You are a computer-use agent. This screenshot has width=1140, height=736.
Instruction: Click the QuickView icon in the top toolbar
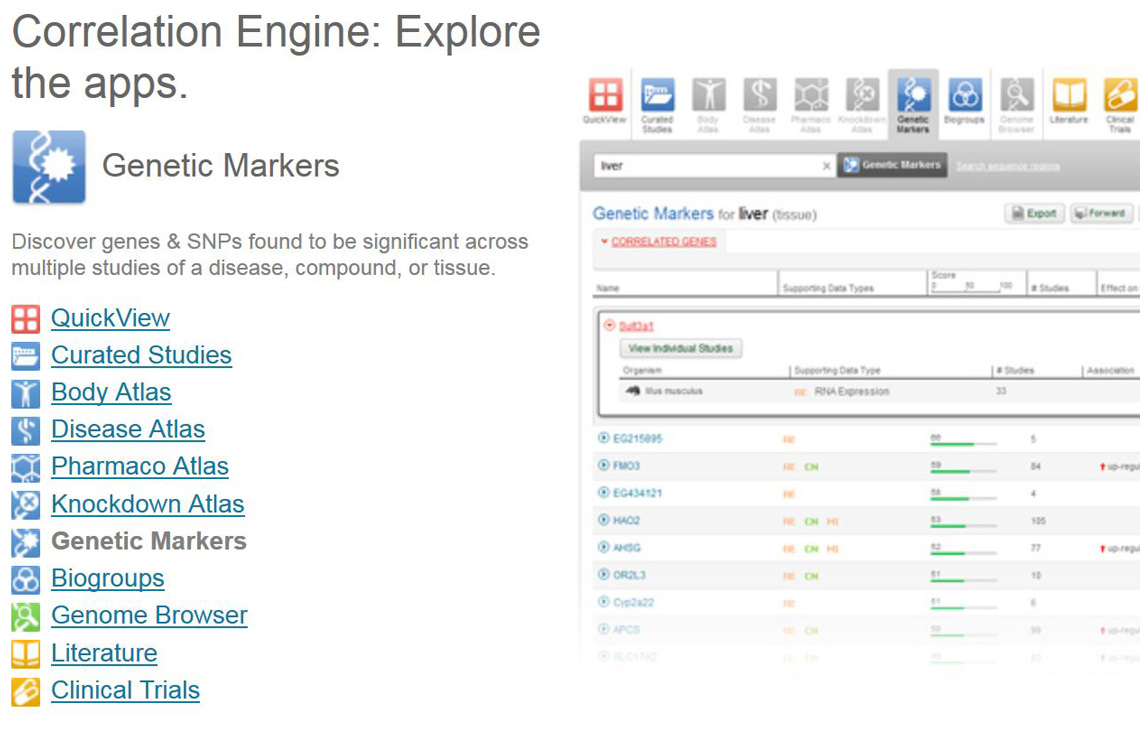tap(604, 96)
